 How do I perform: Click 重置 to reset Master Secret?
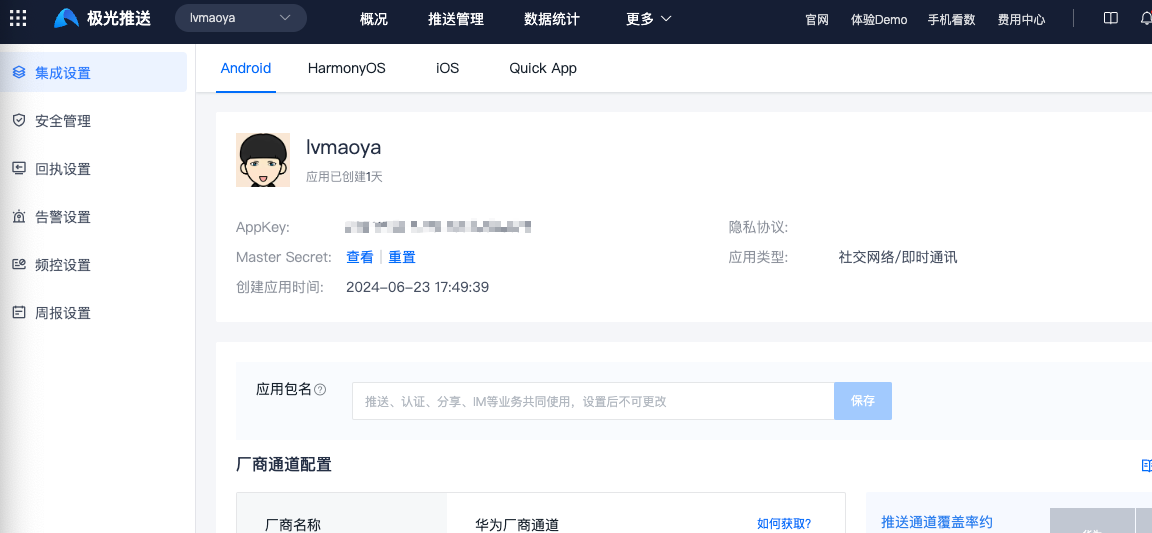tap(402, 257)
